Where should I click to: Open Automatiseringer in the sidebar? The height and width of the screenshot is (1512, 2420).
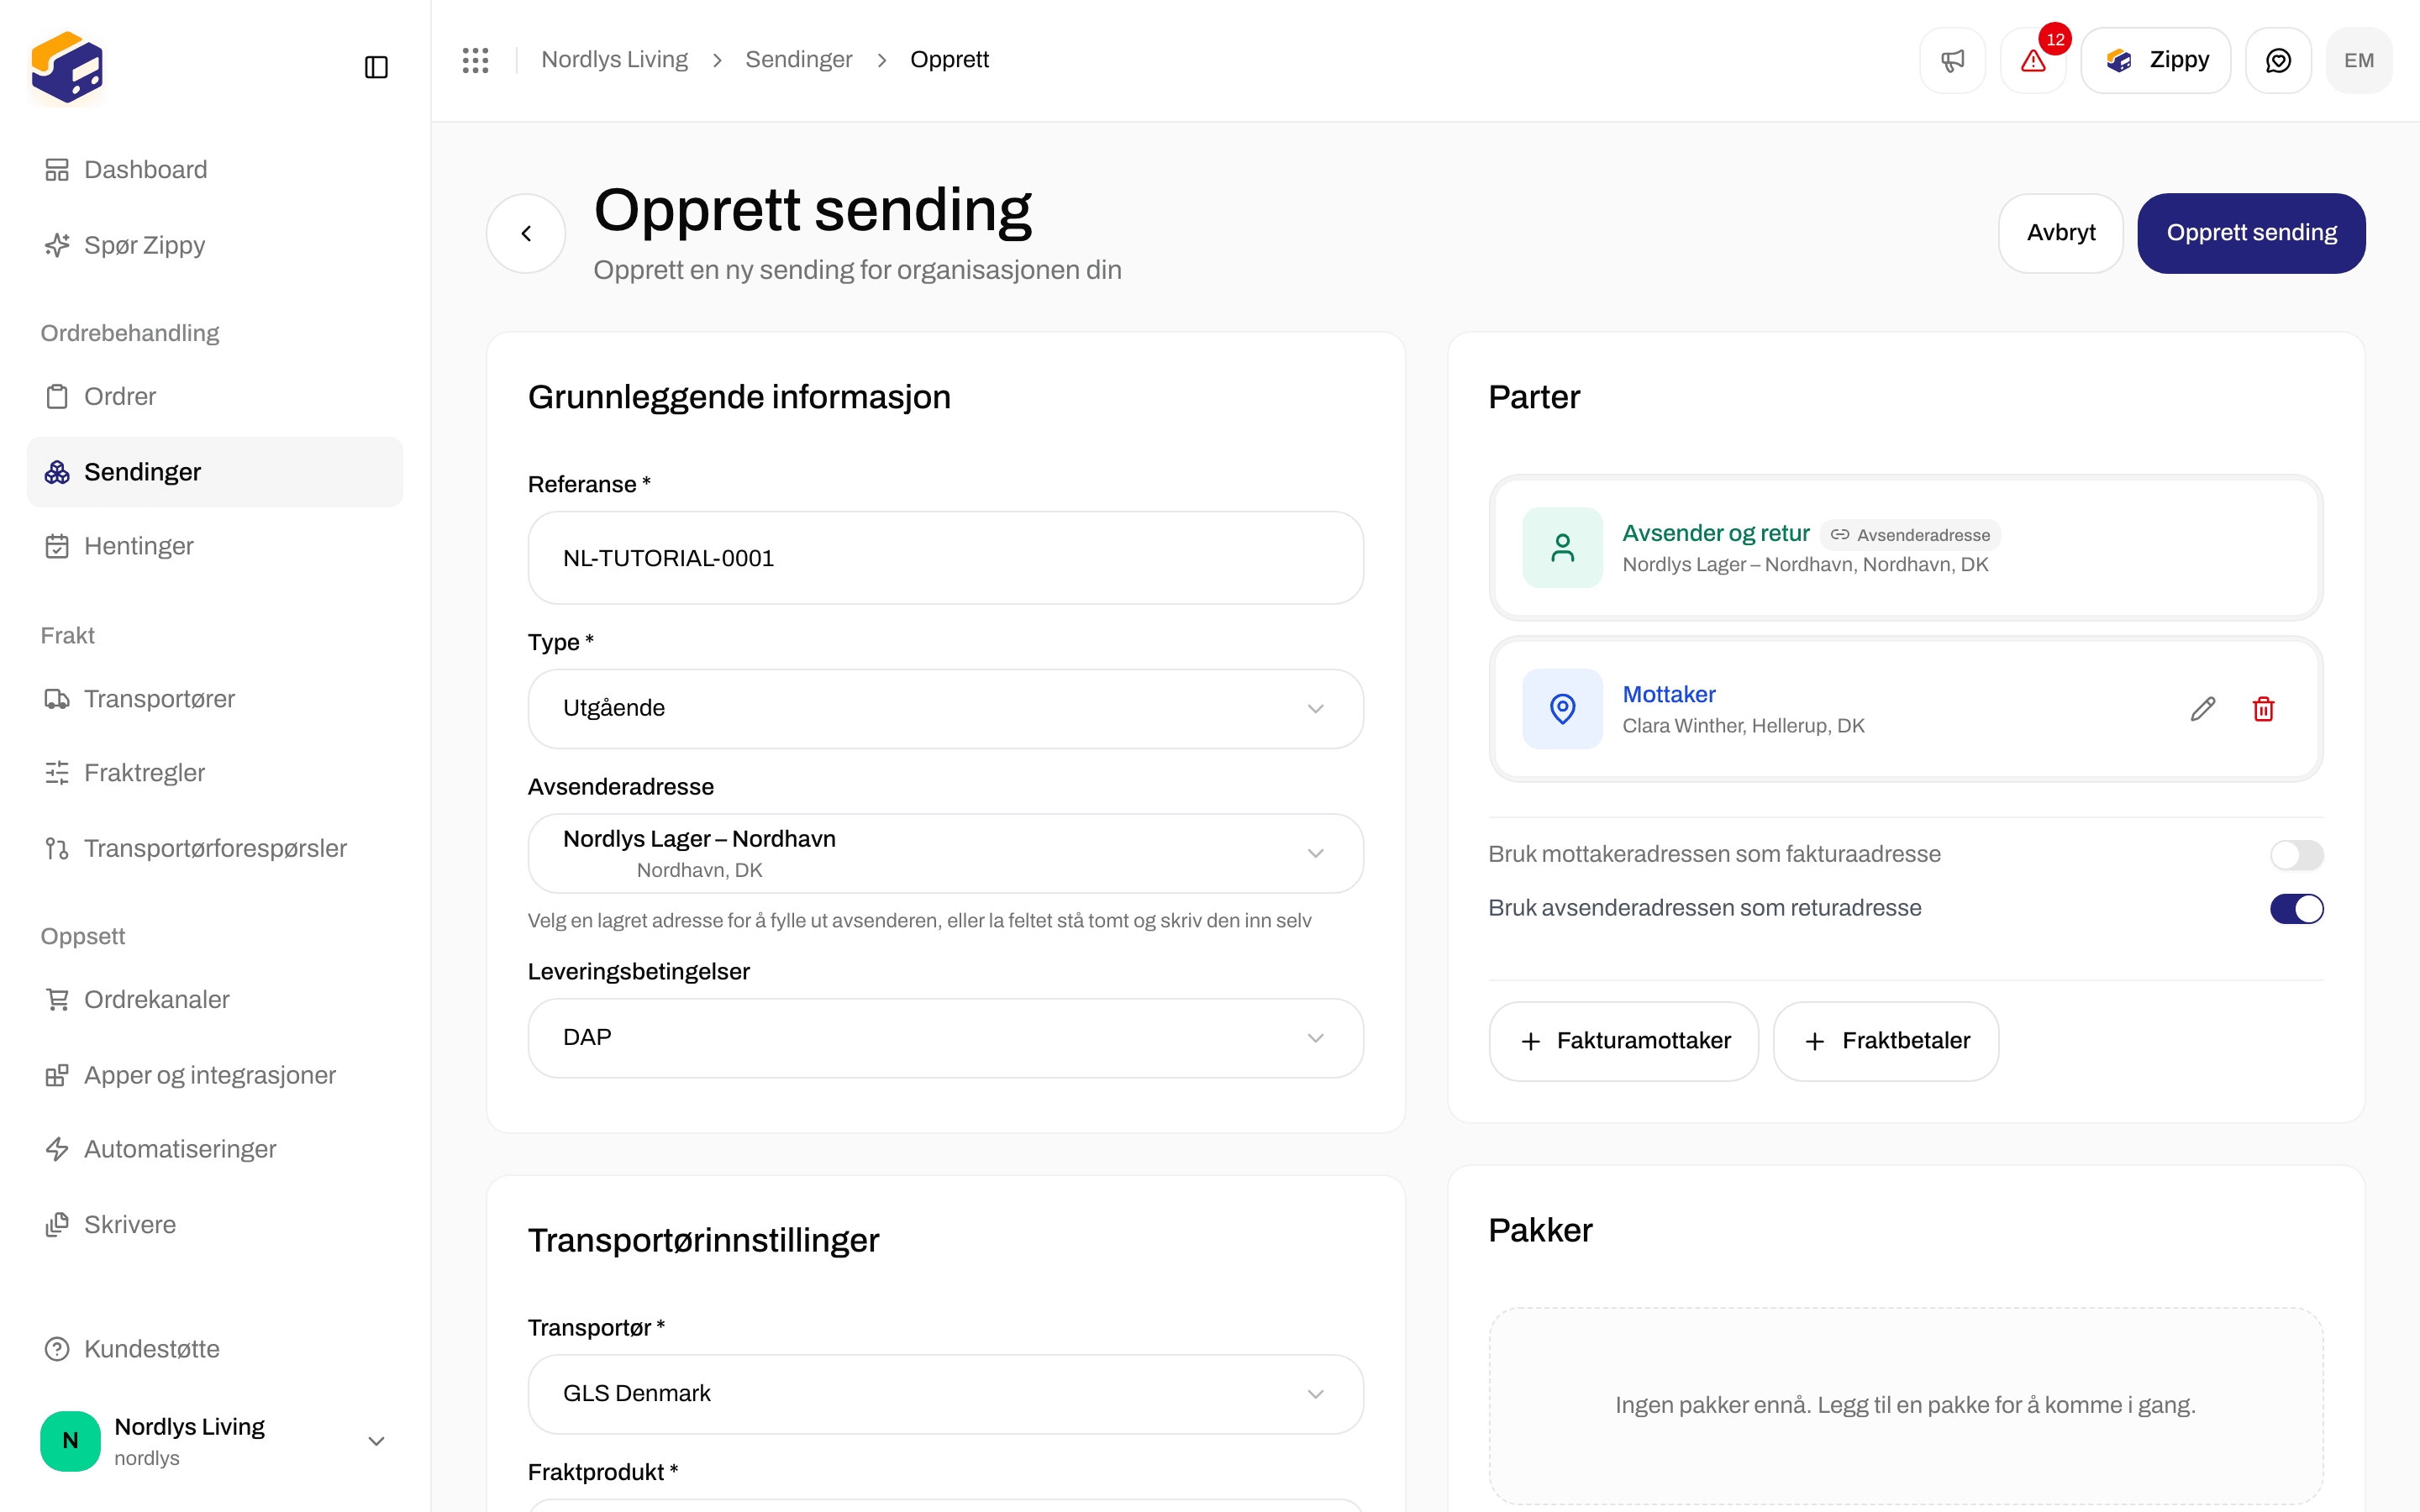click(x=215, y=1149)
